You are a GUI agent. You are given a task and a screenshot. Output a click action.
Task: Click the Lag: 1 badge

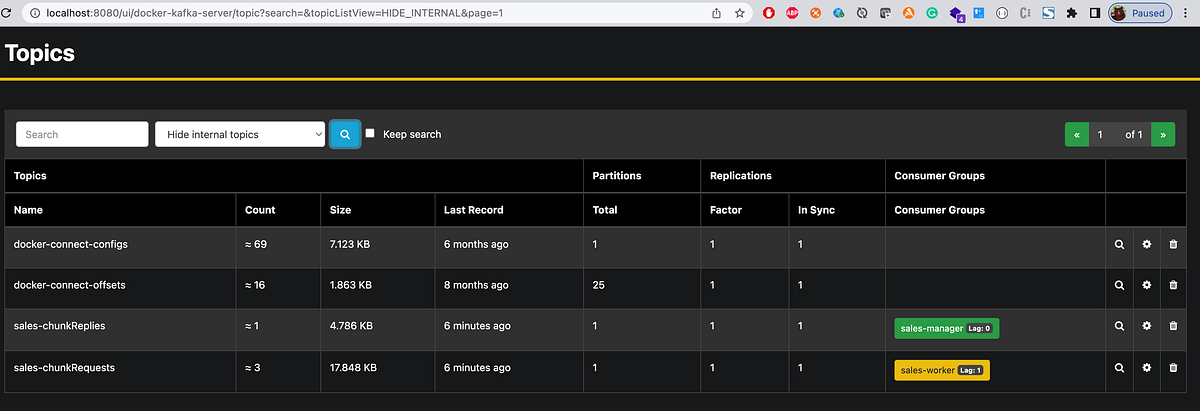[971, 370]
